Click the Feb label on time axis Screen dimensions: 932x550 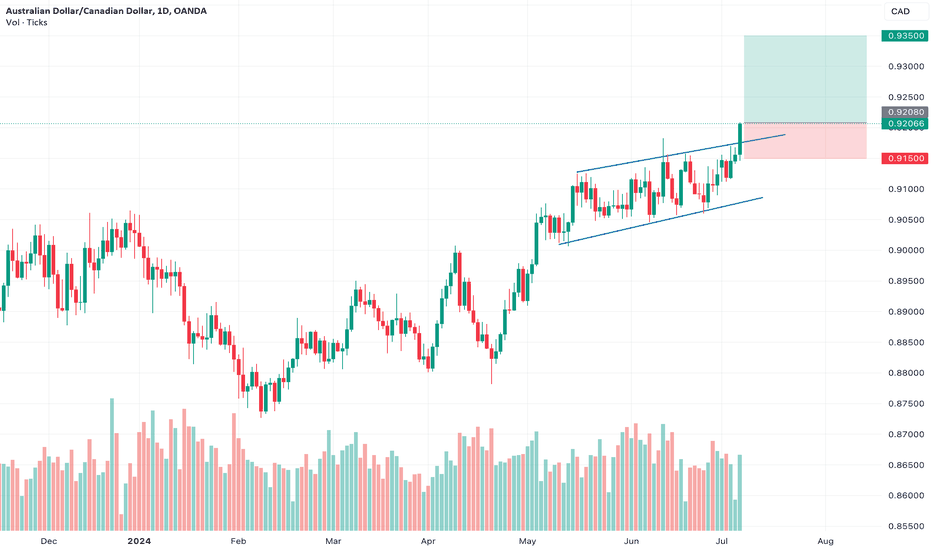(x=238, y=540)
